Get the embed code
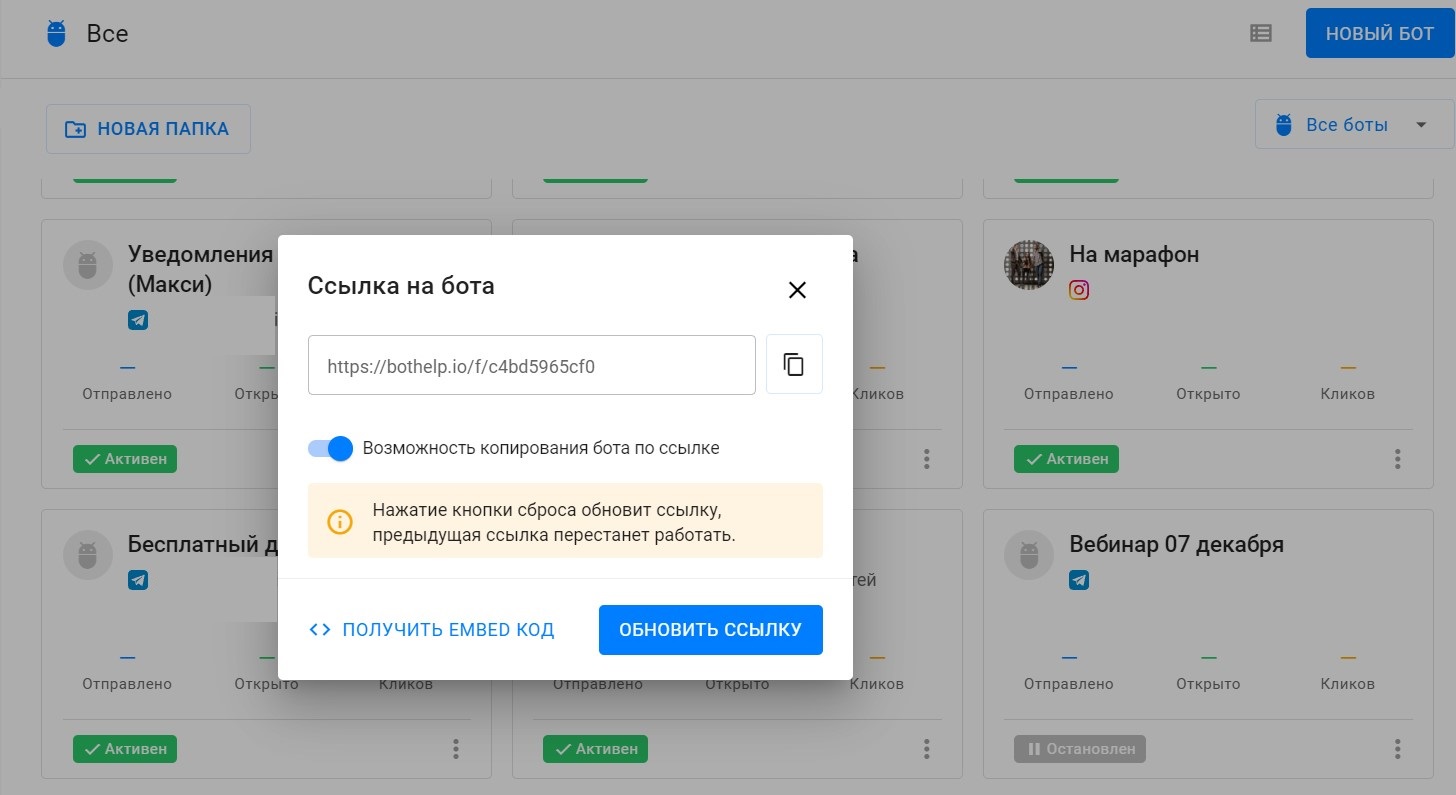The height and width of the screenshot is (795, 1456). [x=432, y=630]
